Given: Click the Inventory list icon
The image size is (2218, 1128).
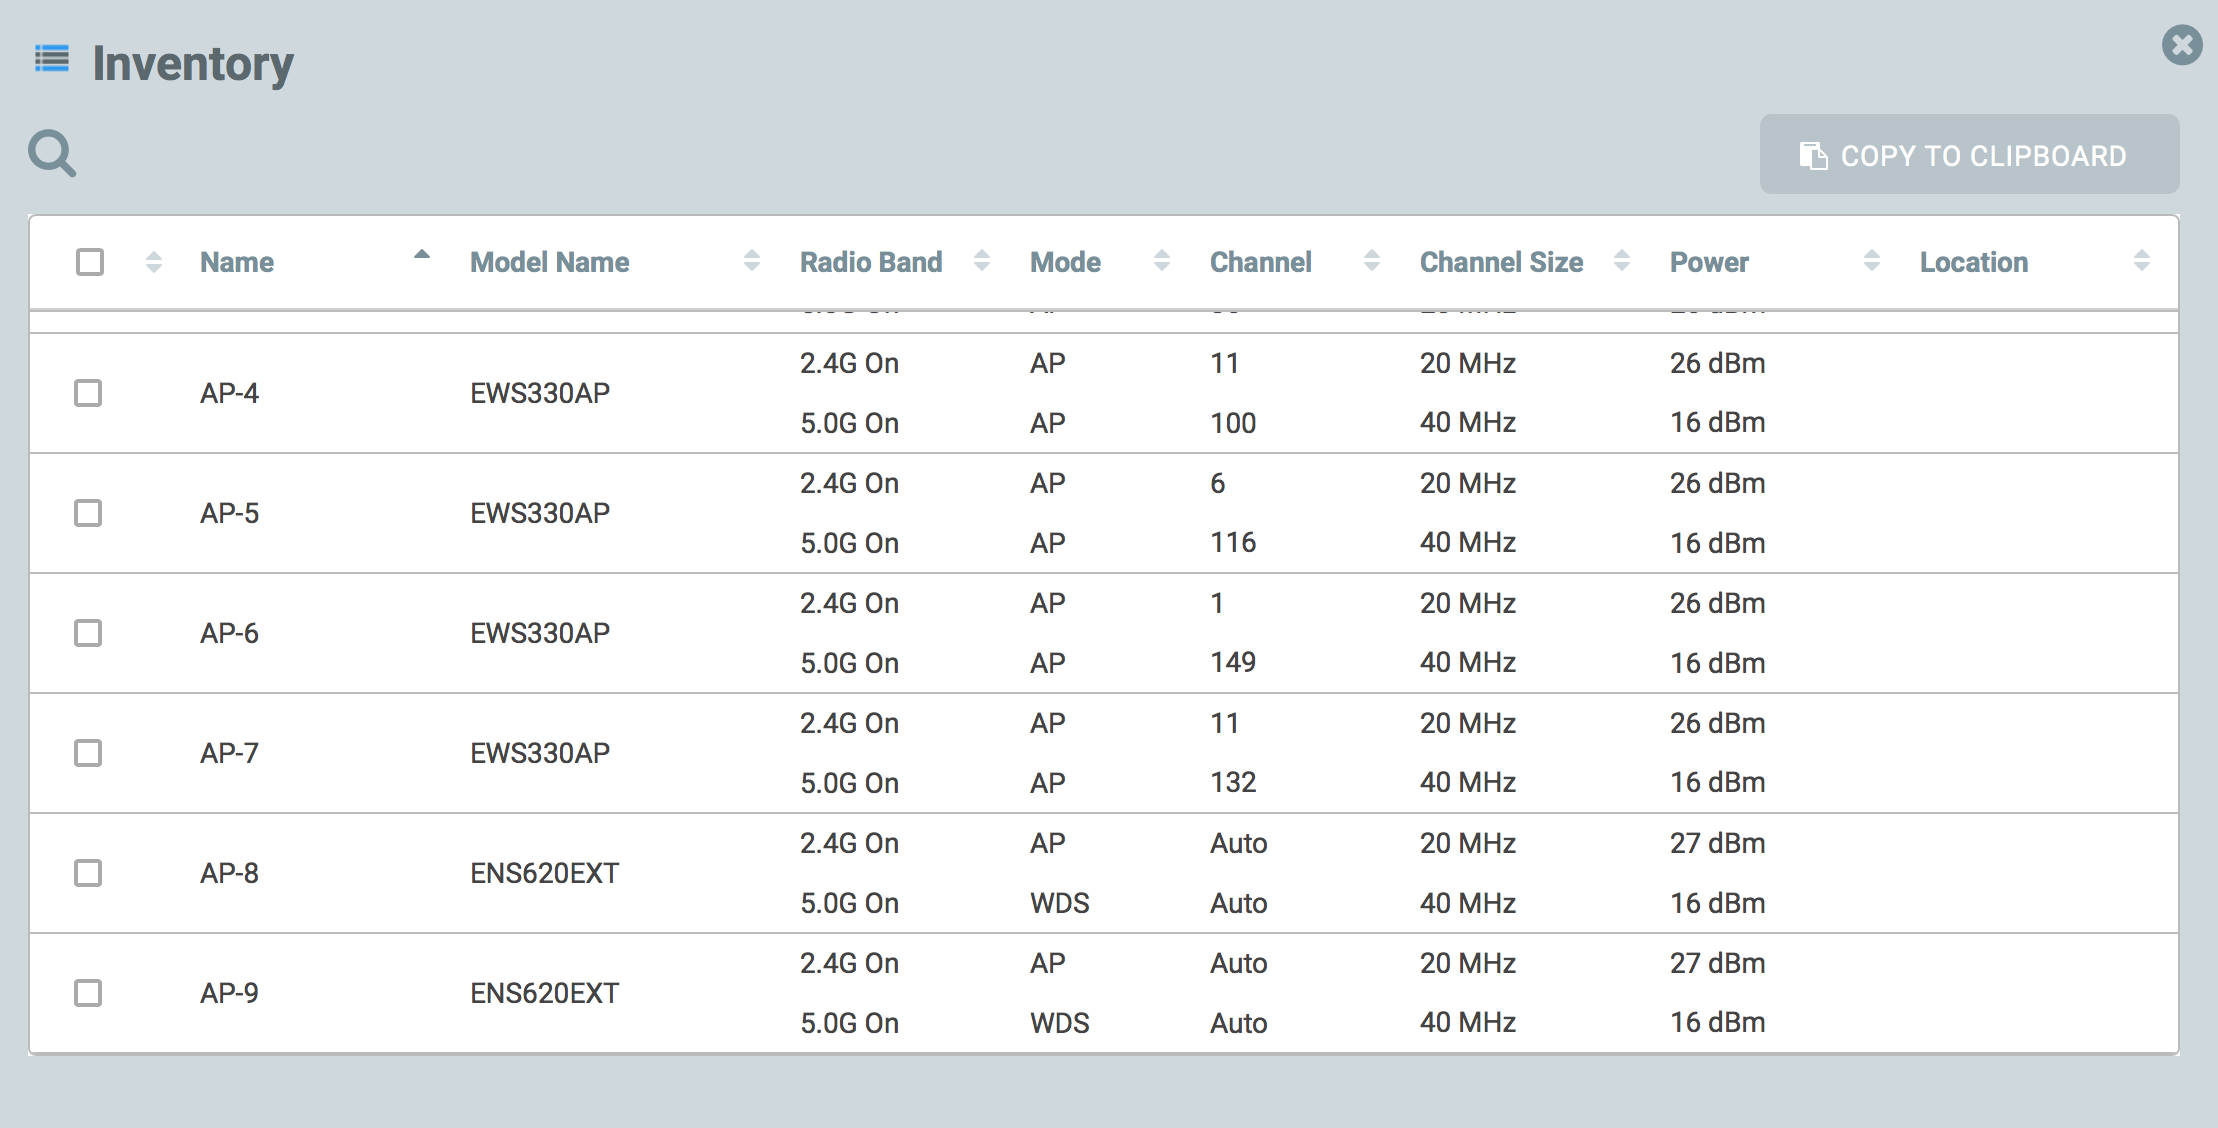Looking at the screenshot, I should point(52,59).
